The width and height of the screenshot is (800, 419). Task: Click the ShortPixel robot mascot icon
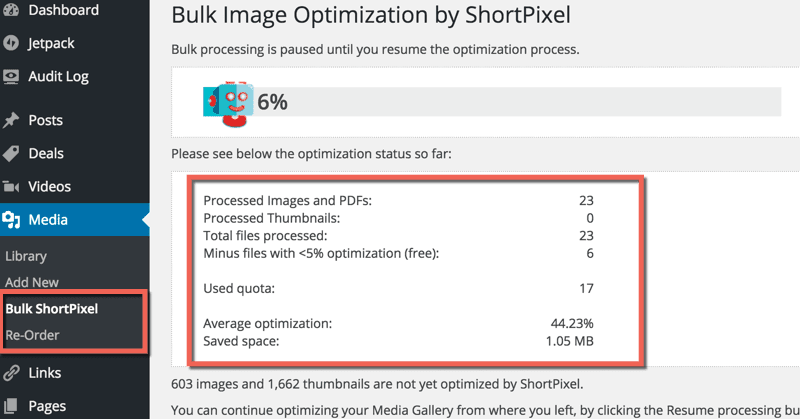(229, 102)
